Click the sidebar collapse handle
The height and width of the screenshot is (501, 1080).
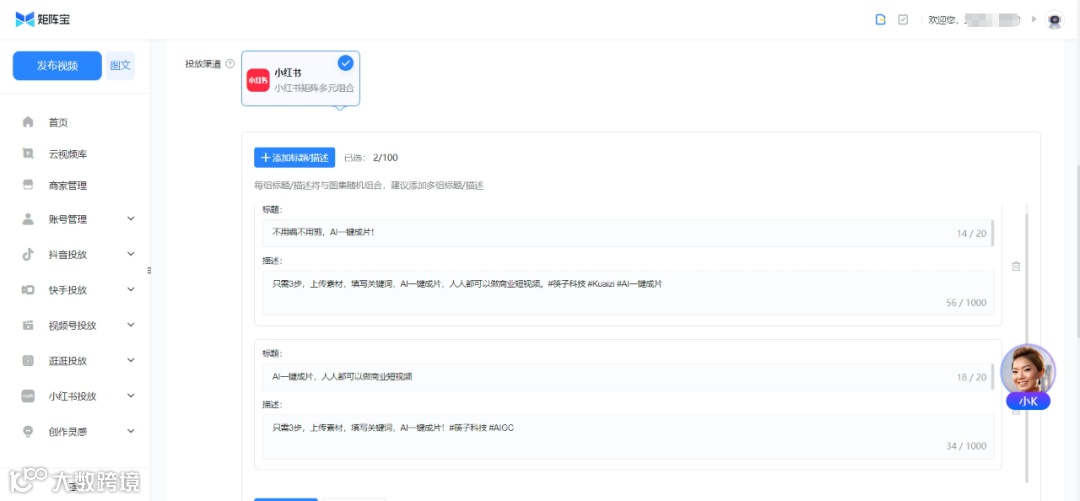[149, 270]
